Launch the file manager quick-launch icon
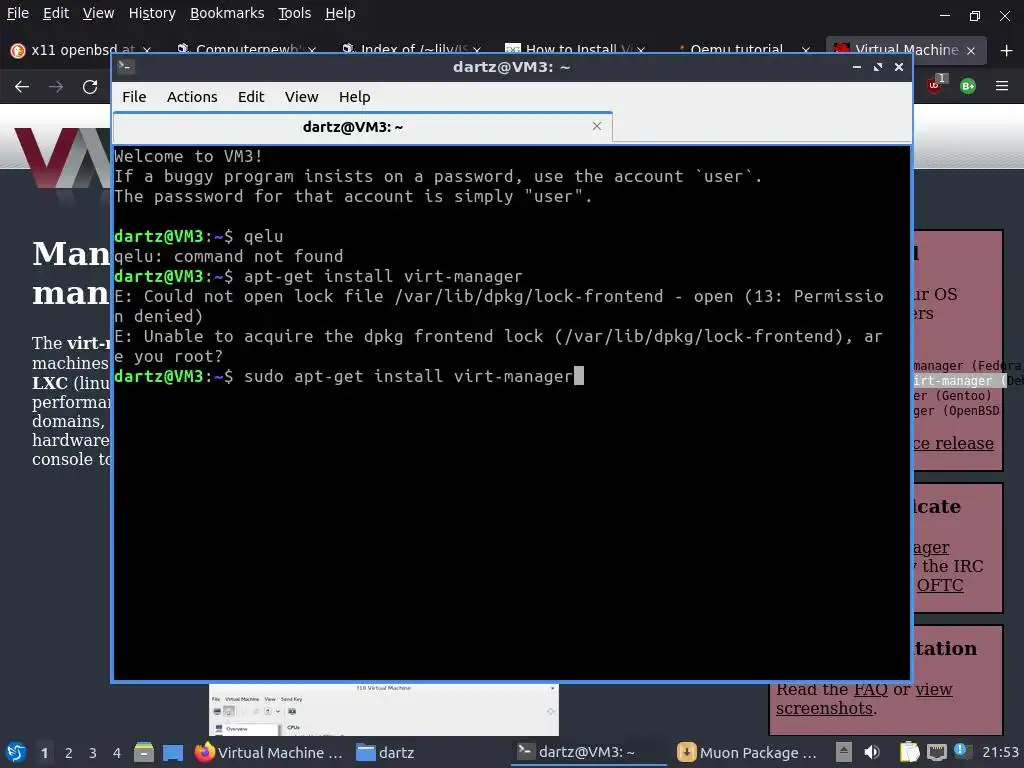 point(144,752)
